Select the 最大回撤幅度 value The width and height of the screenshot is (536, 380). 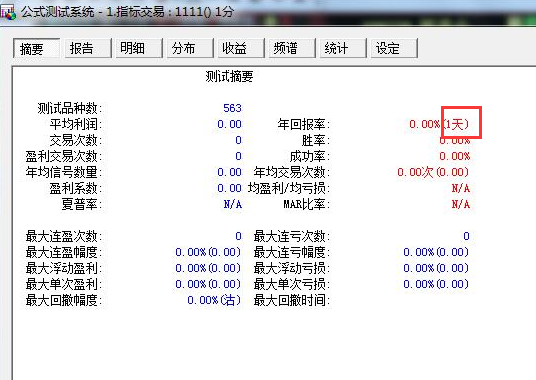click(214, 300)
